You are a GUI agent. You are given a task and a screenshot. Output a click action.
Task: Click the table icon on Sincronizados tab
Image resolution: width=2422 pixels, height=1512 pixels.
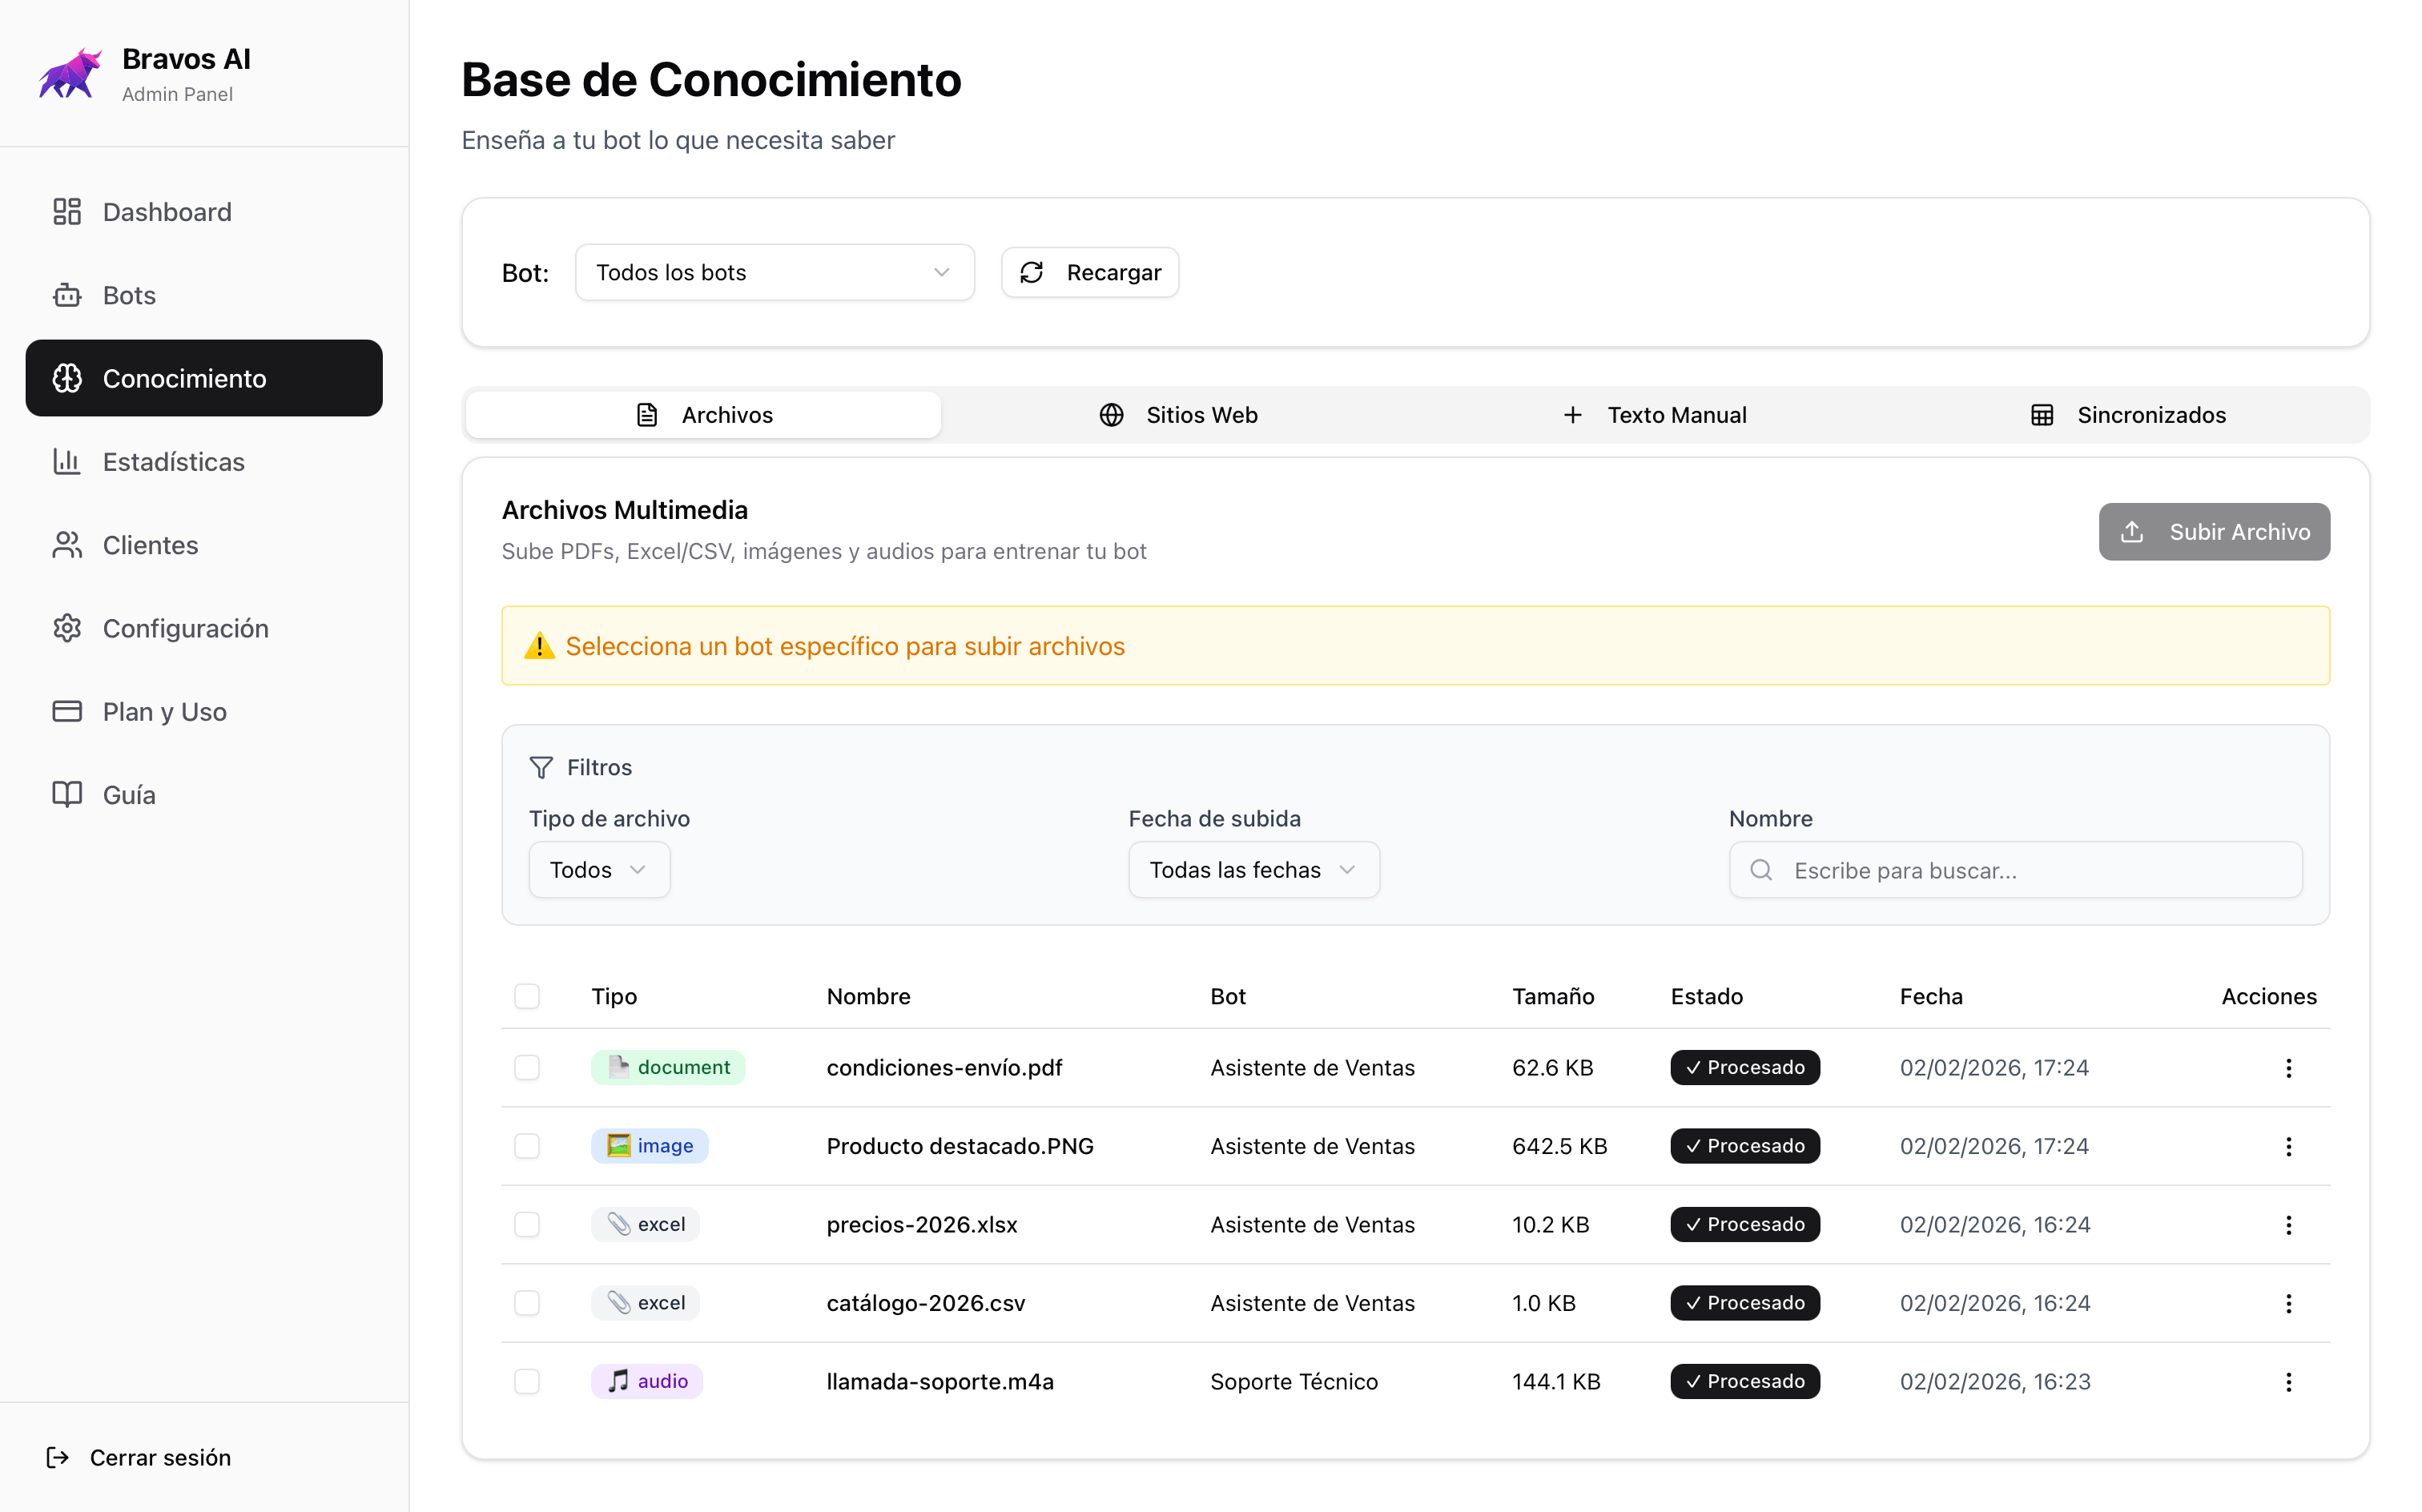[2042, 415]
